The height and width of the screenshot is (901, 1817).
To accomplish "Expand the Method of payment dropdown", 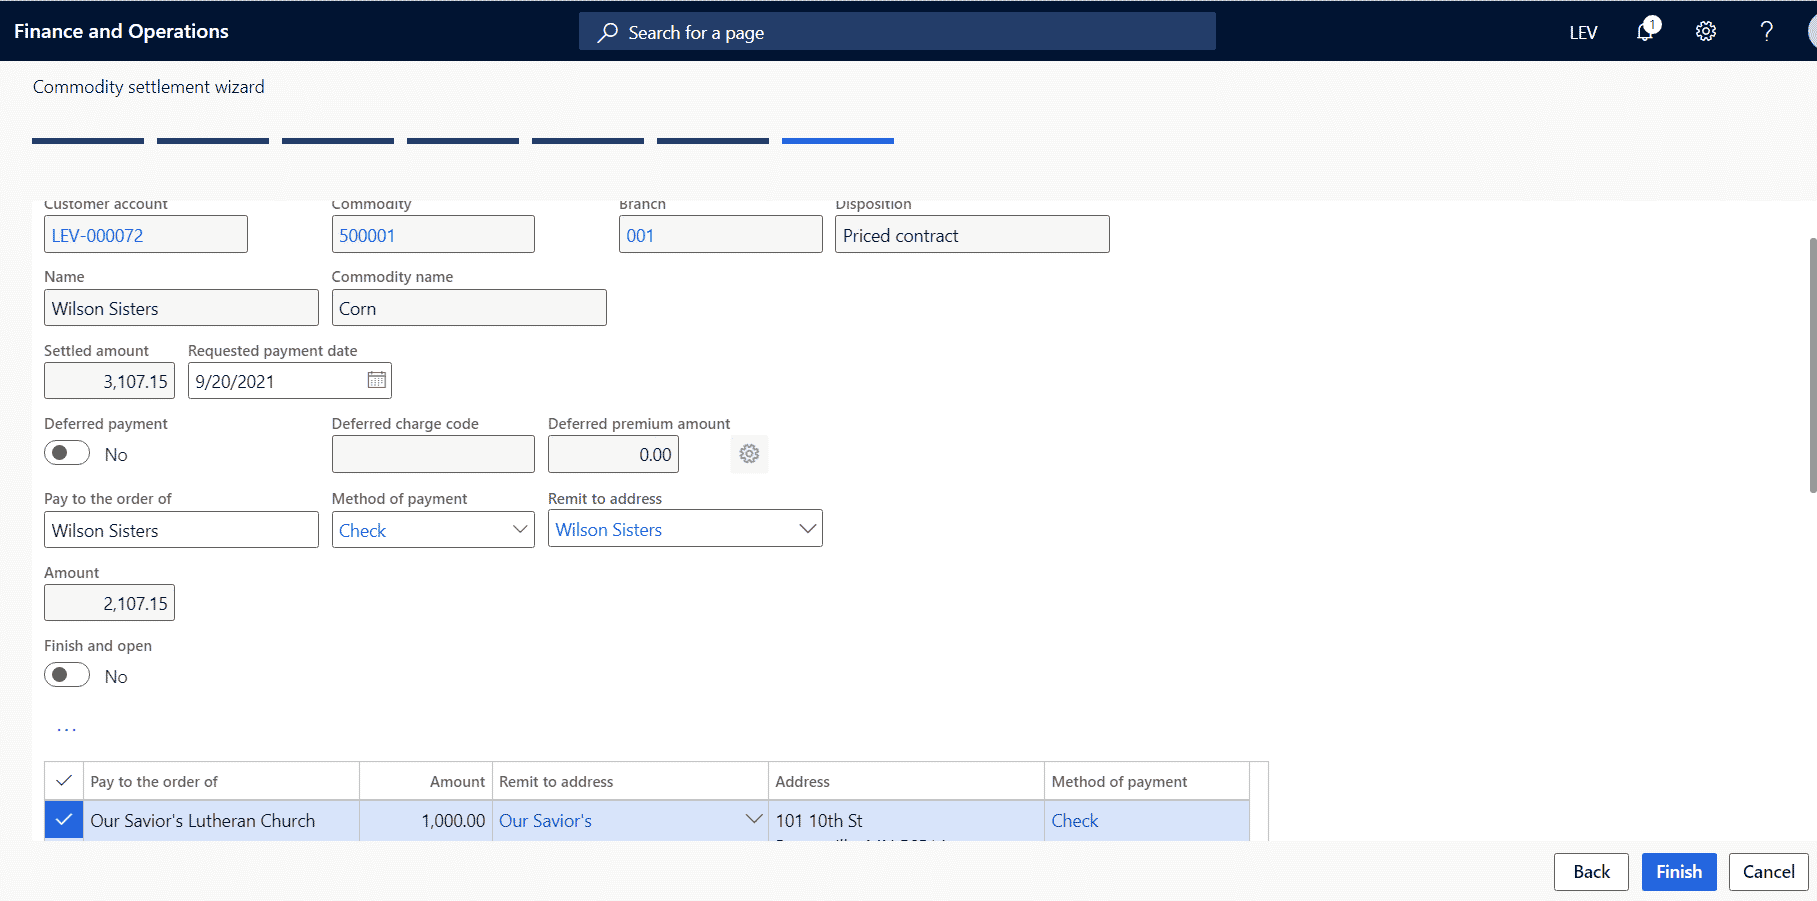I will point(520,529).
